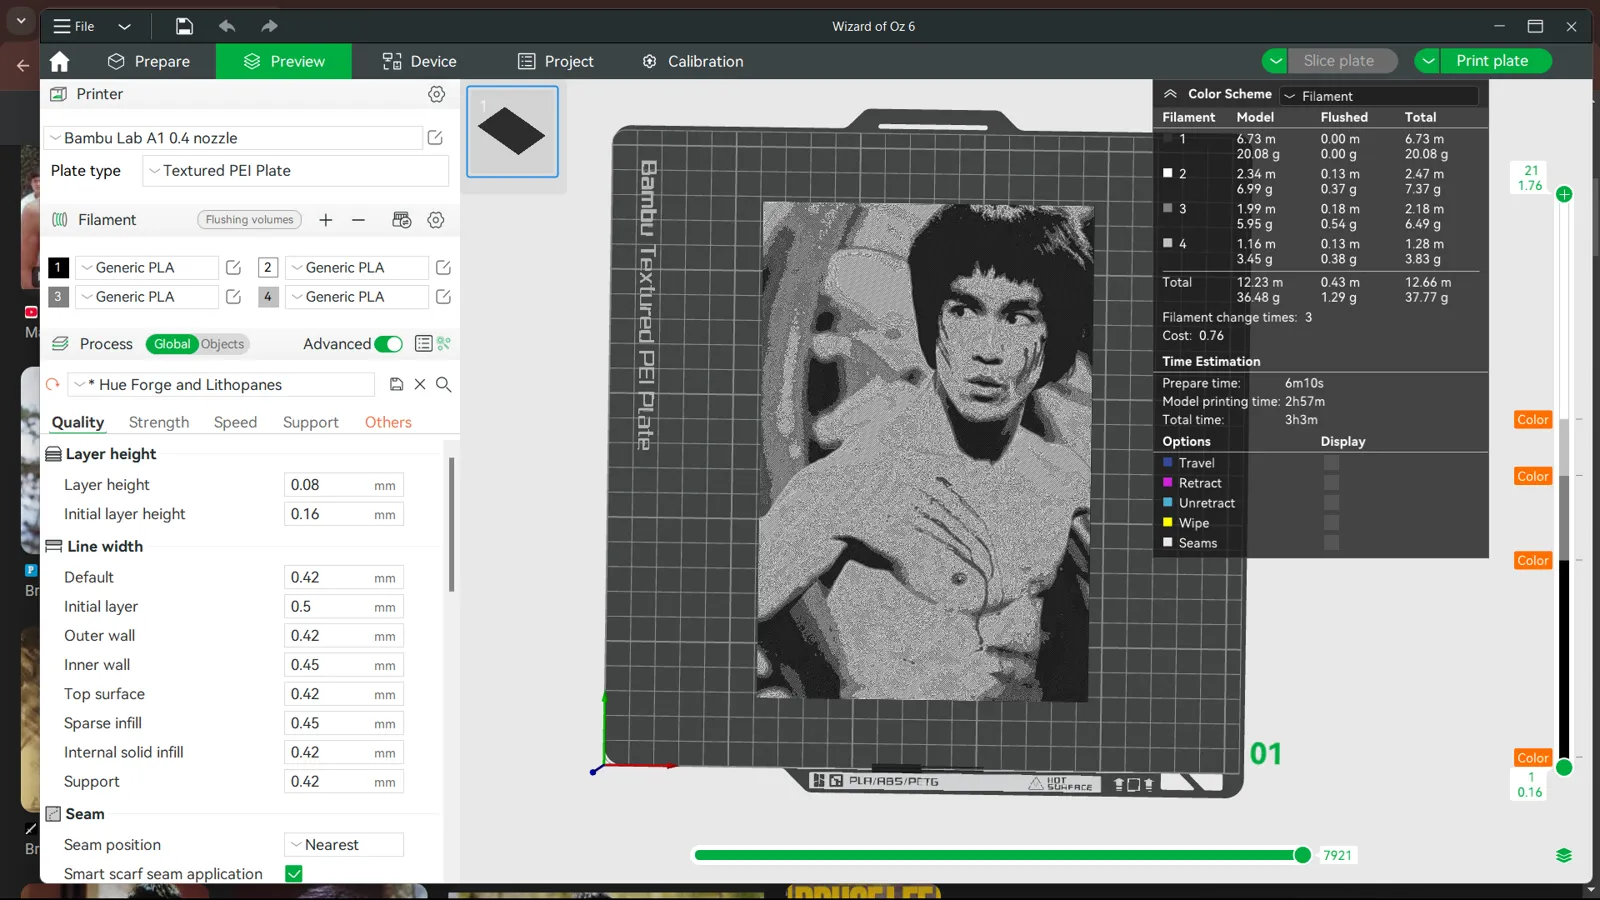Screen dimensions: 1600x900
Task: Switch to the Prepare tab
Action: pyautogui.click(x=149, y=62)
